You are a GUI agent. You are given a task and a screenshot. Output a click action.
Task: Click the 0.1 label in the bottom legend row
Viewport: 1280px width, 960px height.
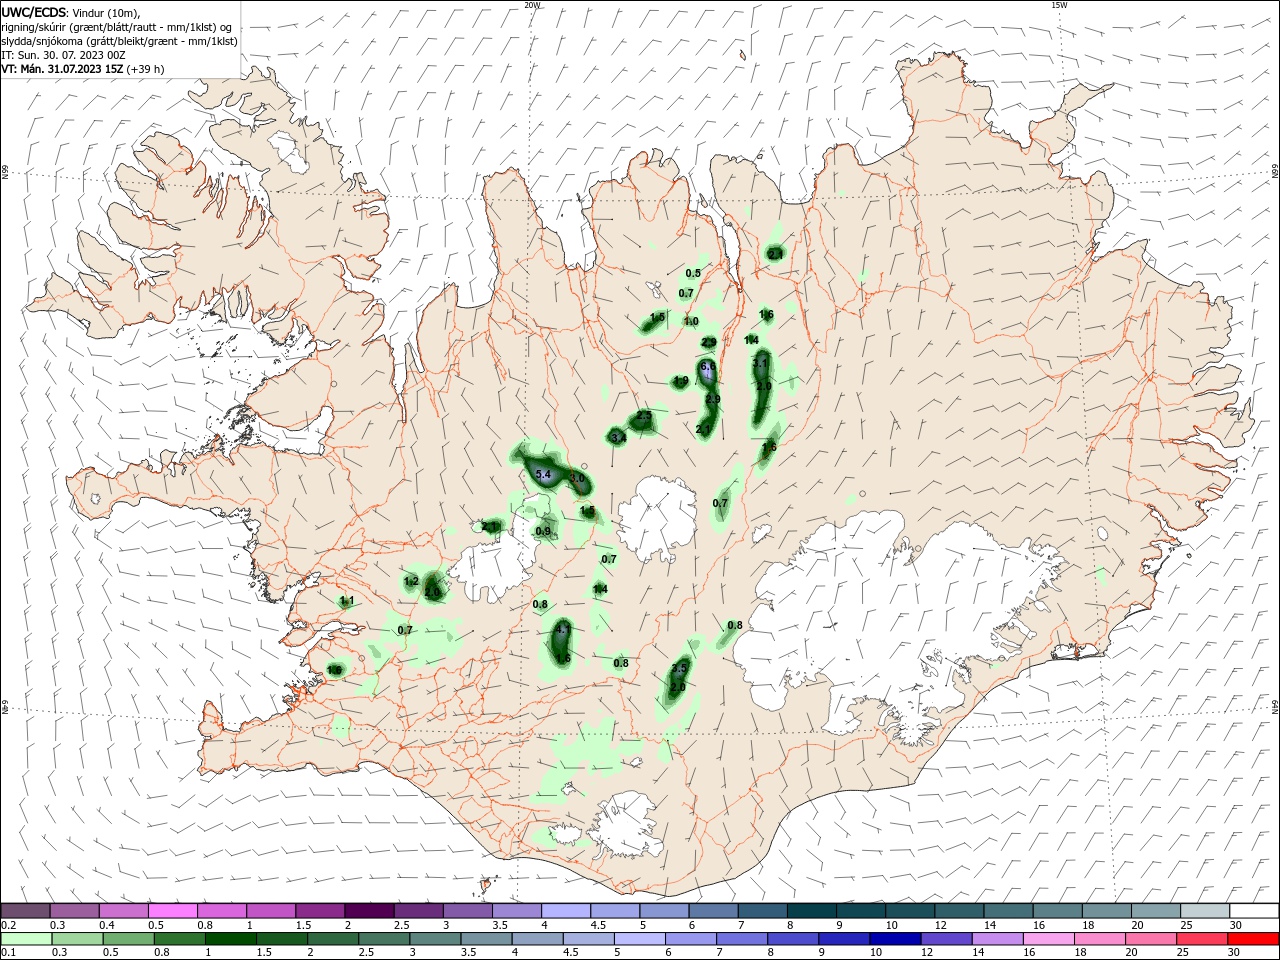point(9,953)
